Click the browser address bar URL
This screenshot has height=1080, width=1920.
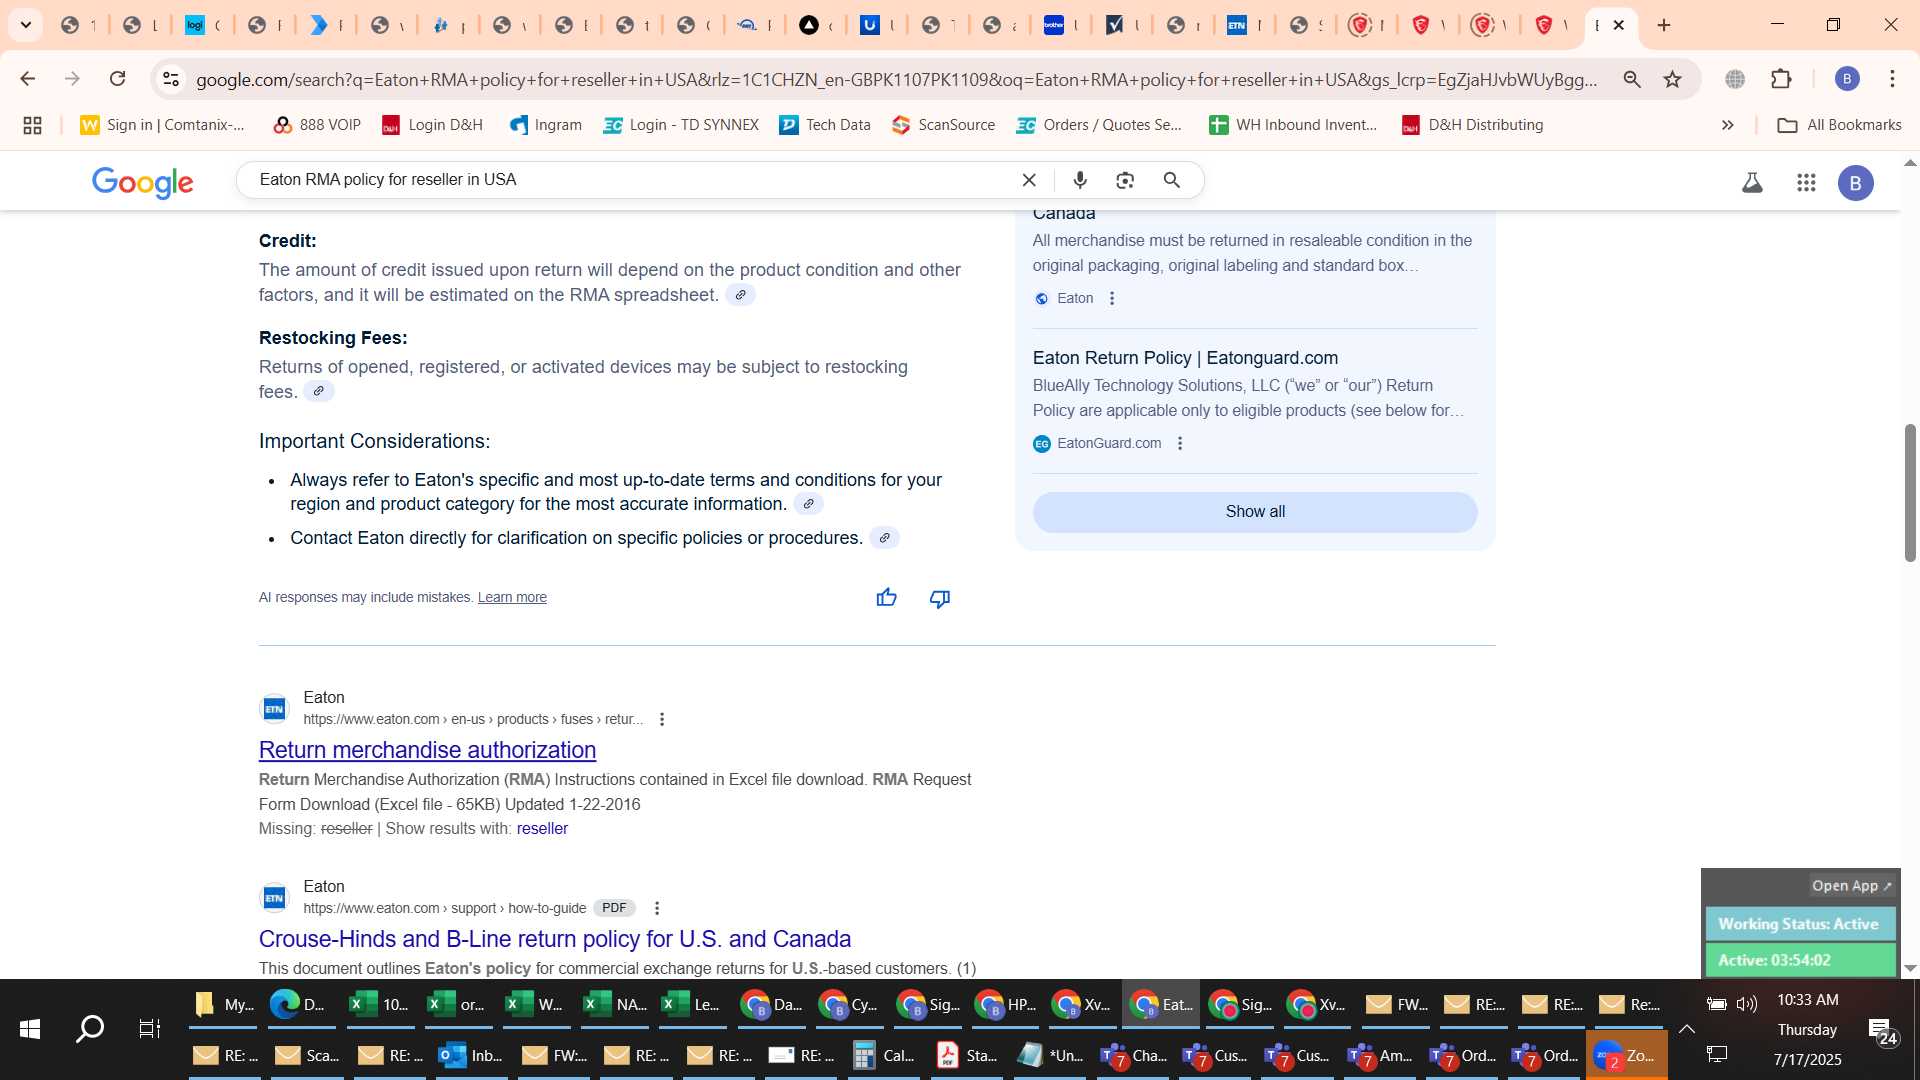pos(896,79)
